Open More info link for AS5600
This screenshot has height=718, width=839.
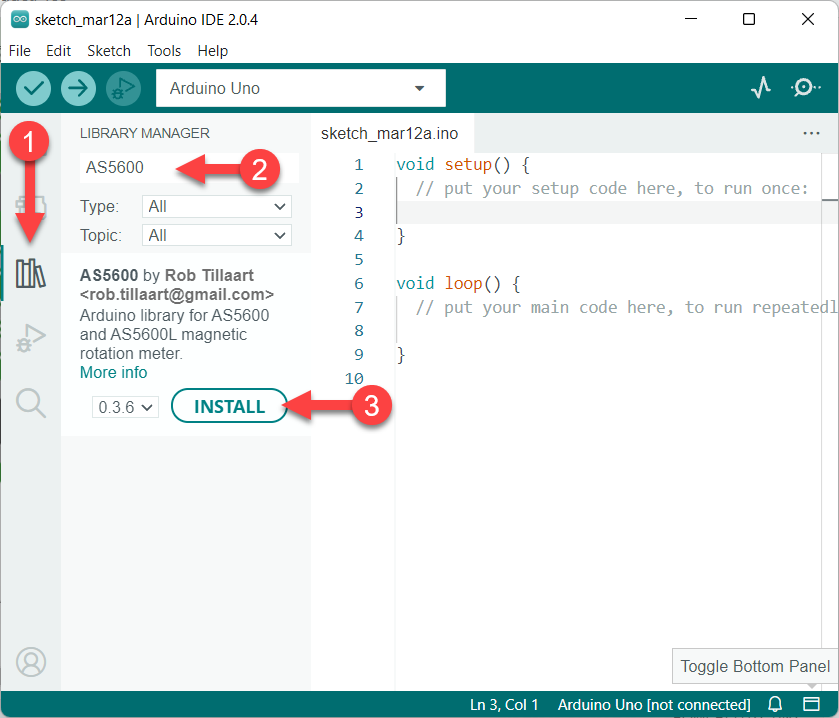click(113, 372)
